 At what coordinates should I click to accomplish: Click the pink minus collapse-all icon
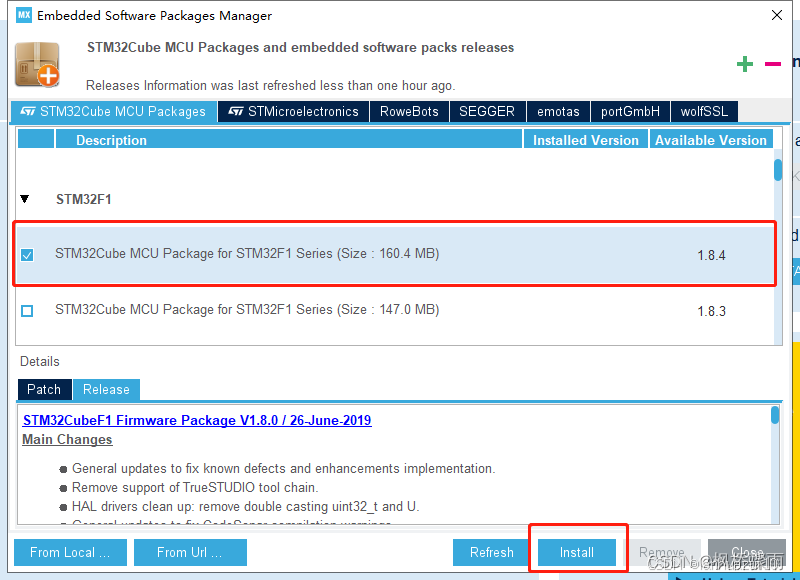click(x=772, y=64)
